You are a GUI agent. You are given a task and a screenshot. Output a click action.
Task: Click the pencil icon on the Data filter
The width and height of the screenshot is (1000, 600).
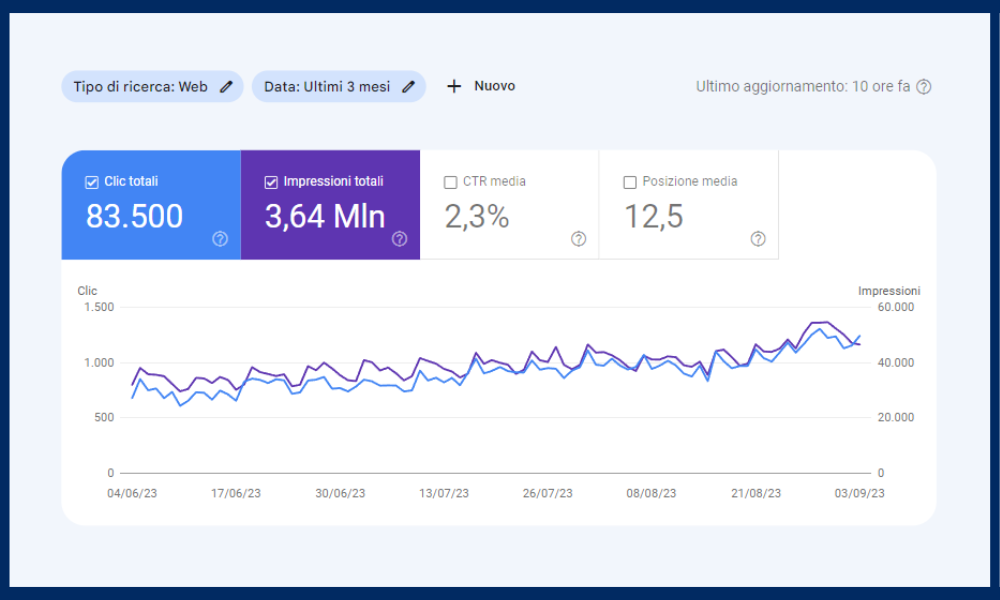click(408, 87)
